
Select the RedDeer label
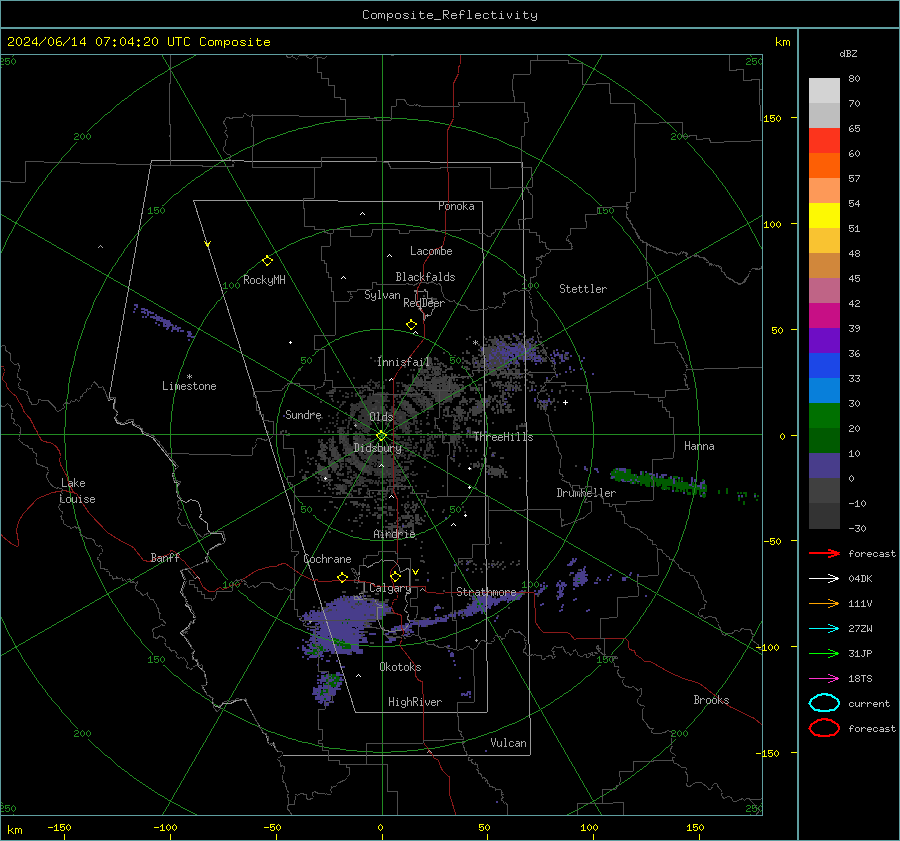[424, 303]
